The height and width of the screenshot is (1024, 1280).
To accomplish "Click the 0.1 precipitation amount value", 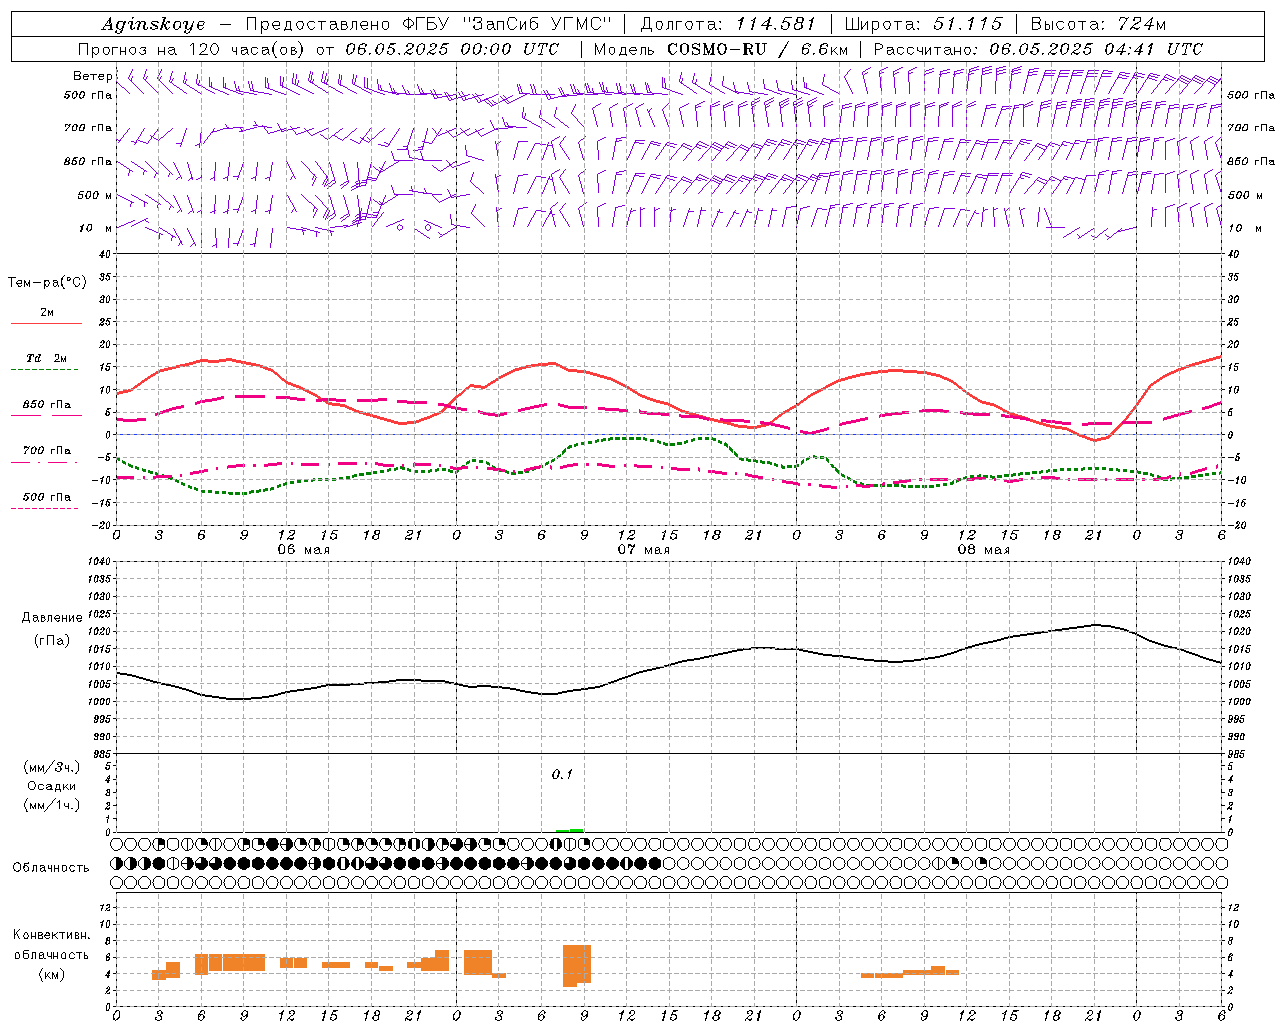I will coord(562,774).
